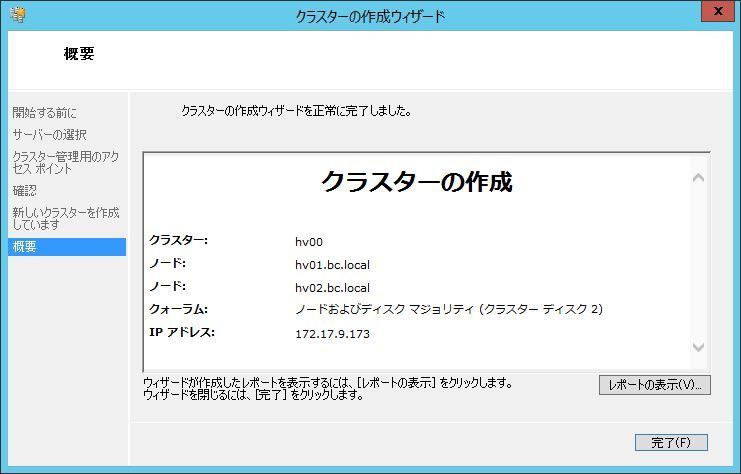The width and height of the screenshot is (741, 474).
Task: Click the cluster name hv00
Action: (309, 242)
